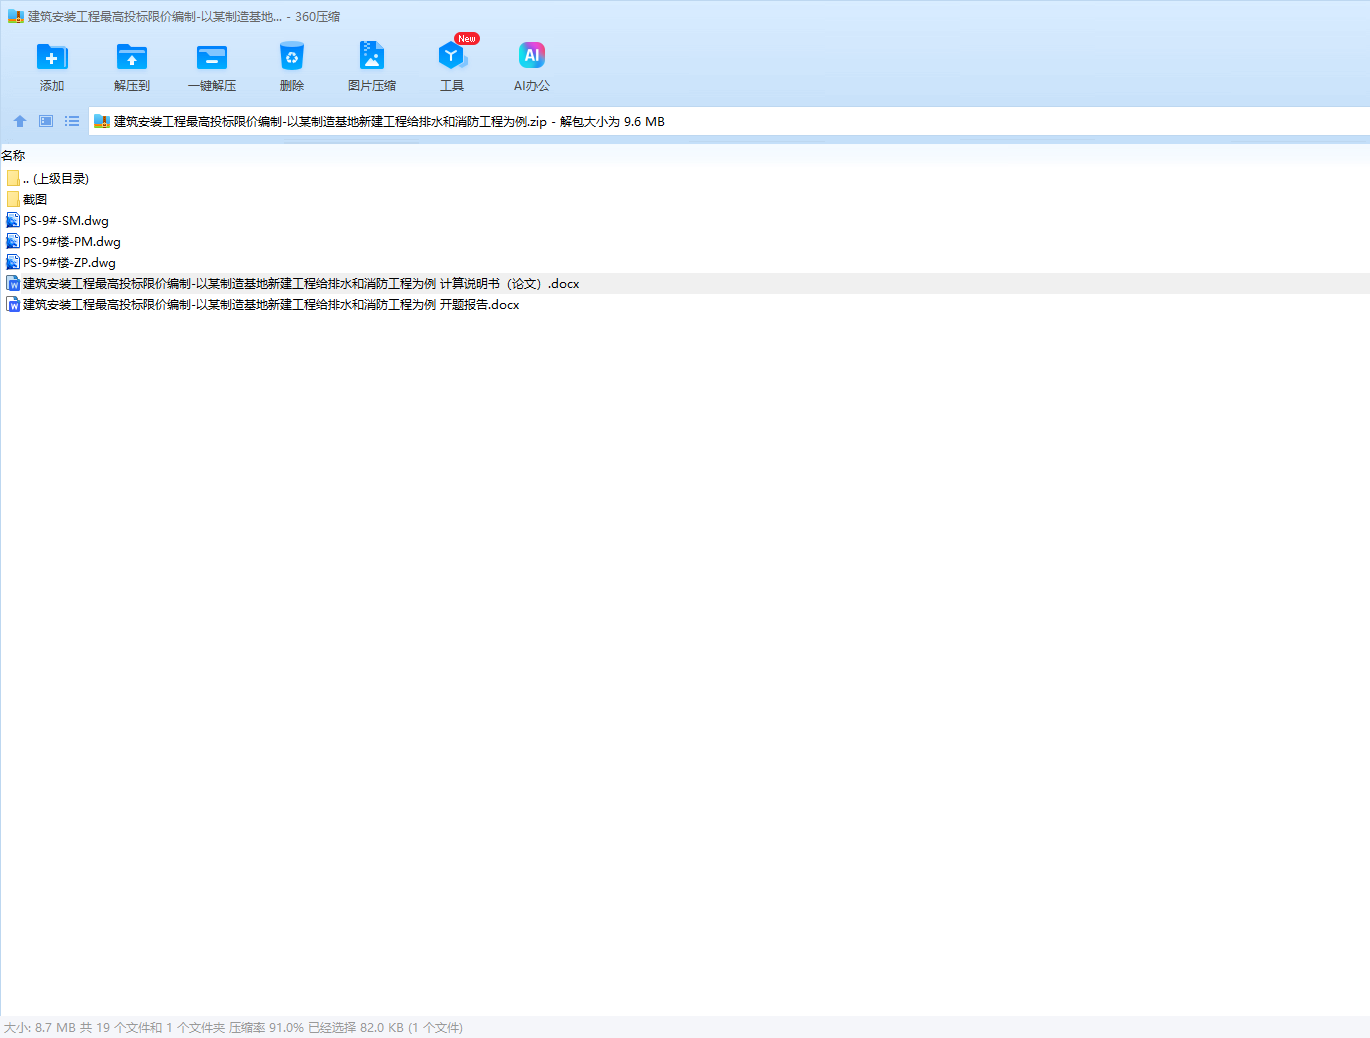1370x1038 pixels.
Task: Launch the AI办公 feature
Action: (532, 56)
